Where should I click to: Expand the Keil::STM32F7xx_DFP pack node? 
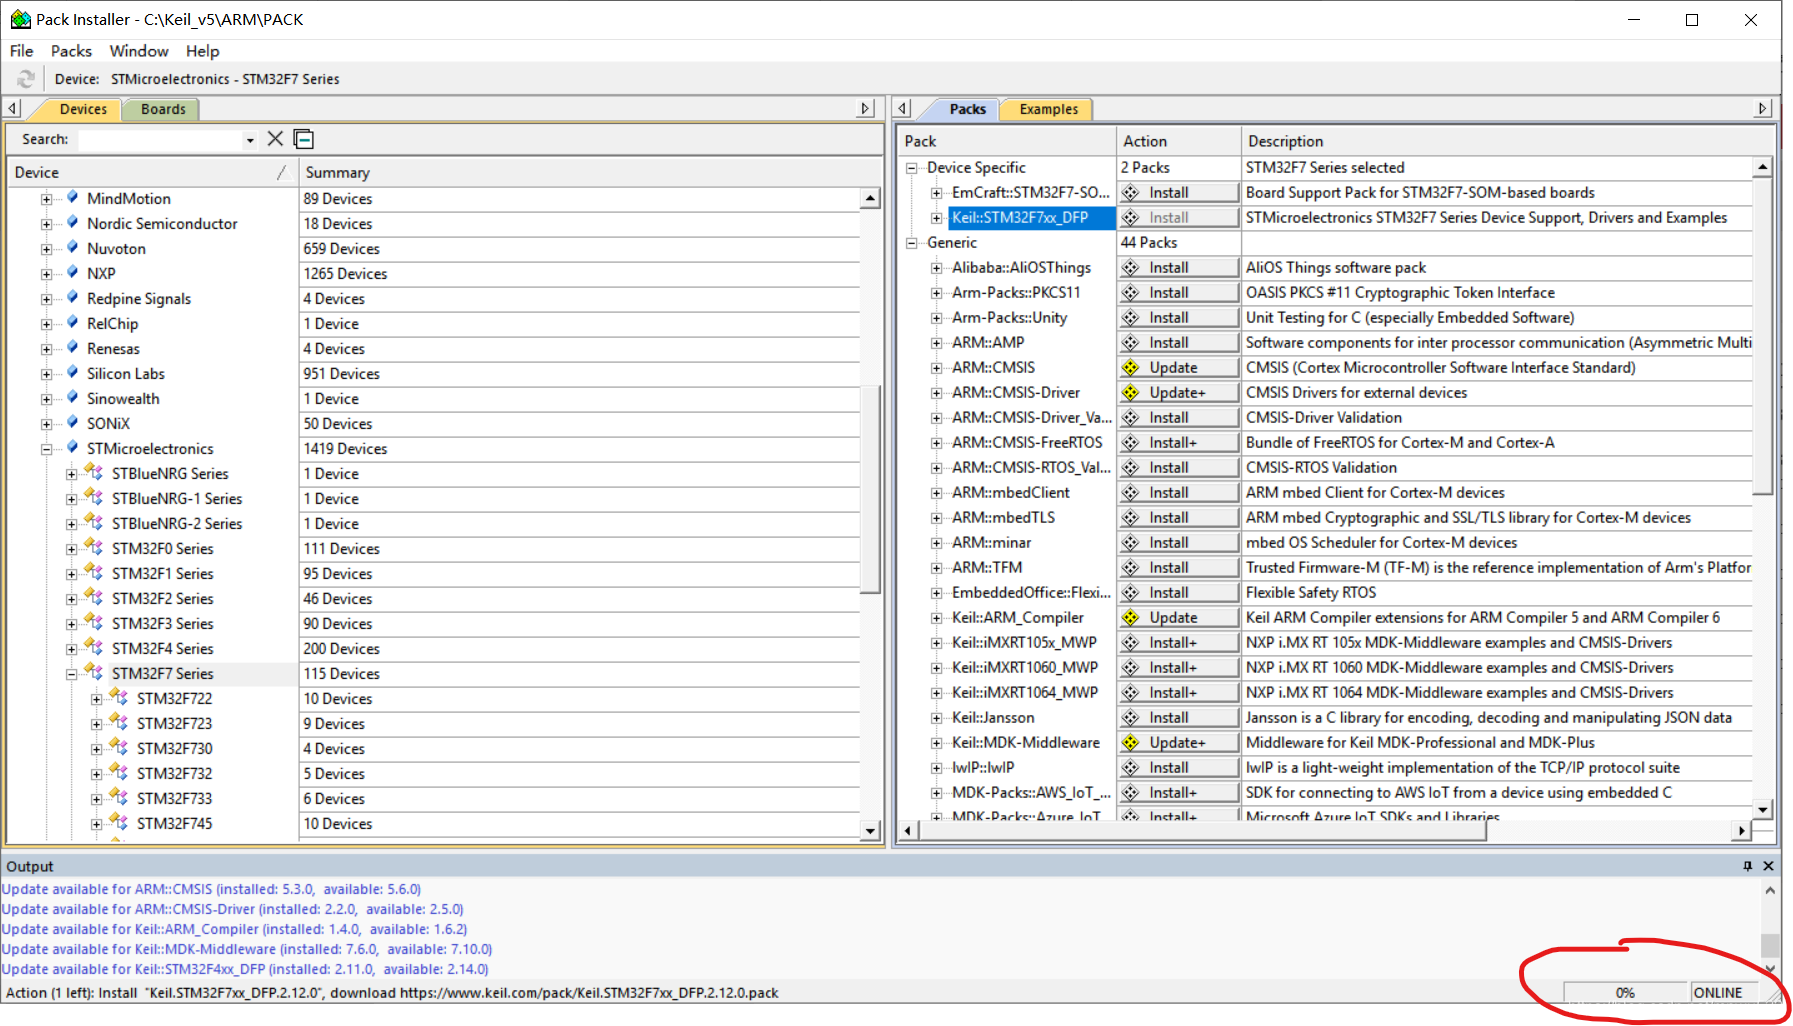[936, 218]
